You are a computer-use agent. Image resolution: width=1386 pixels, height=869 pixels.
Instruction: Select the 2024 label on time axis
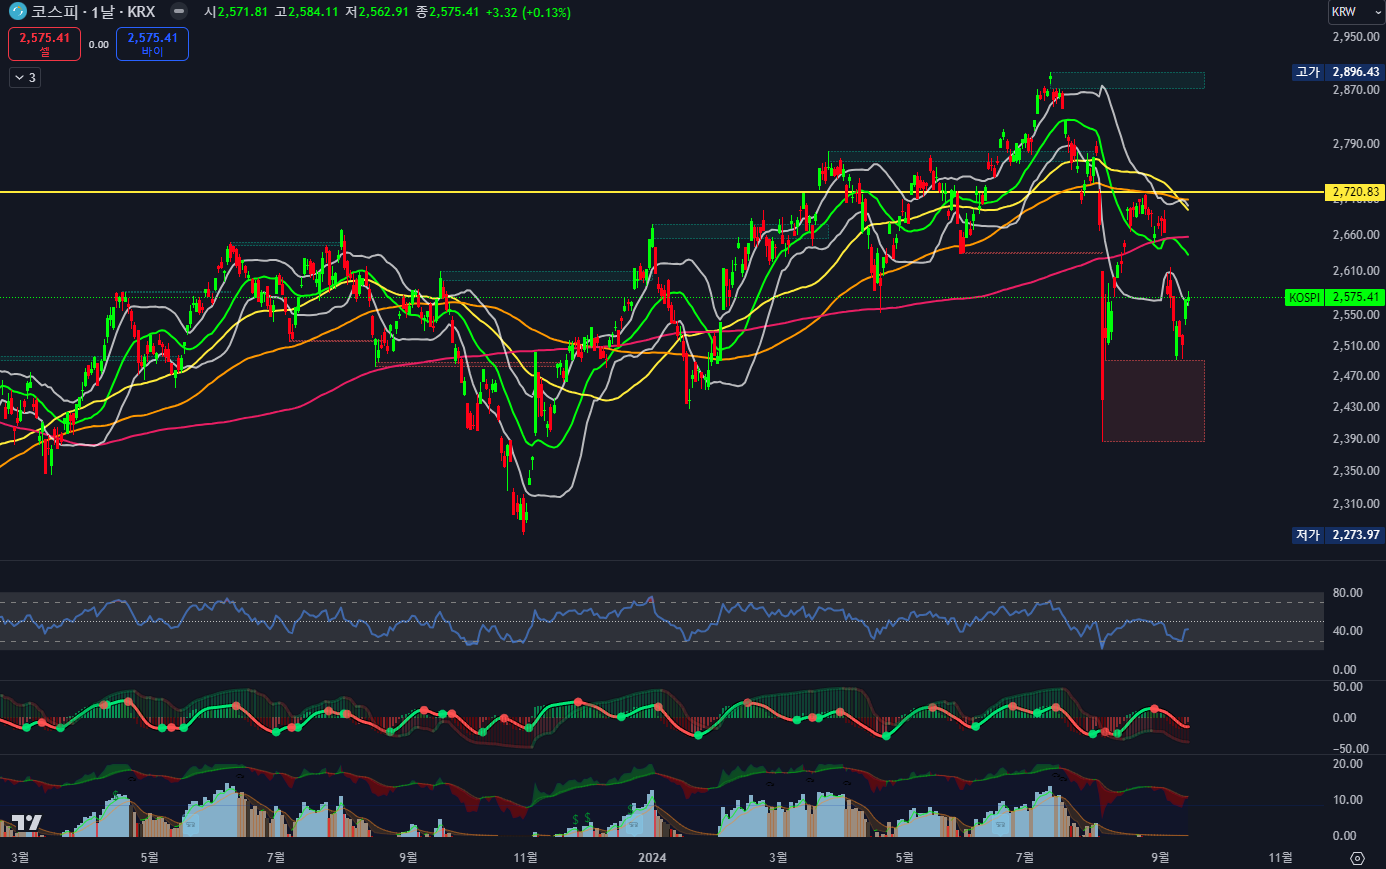pyautogui.click(x=652, y=858)
